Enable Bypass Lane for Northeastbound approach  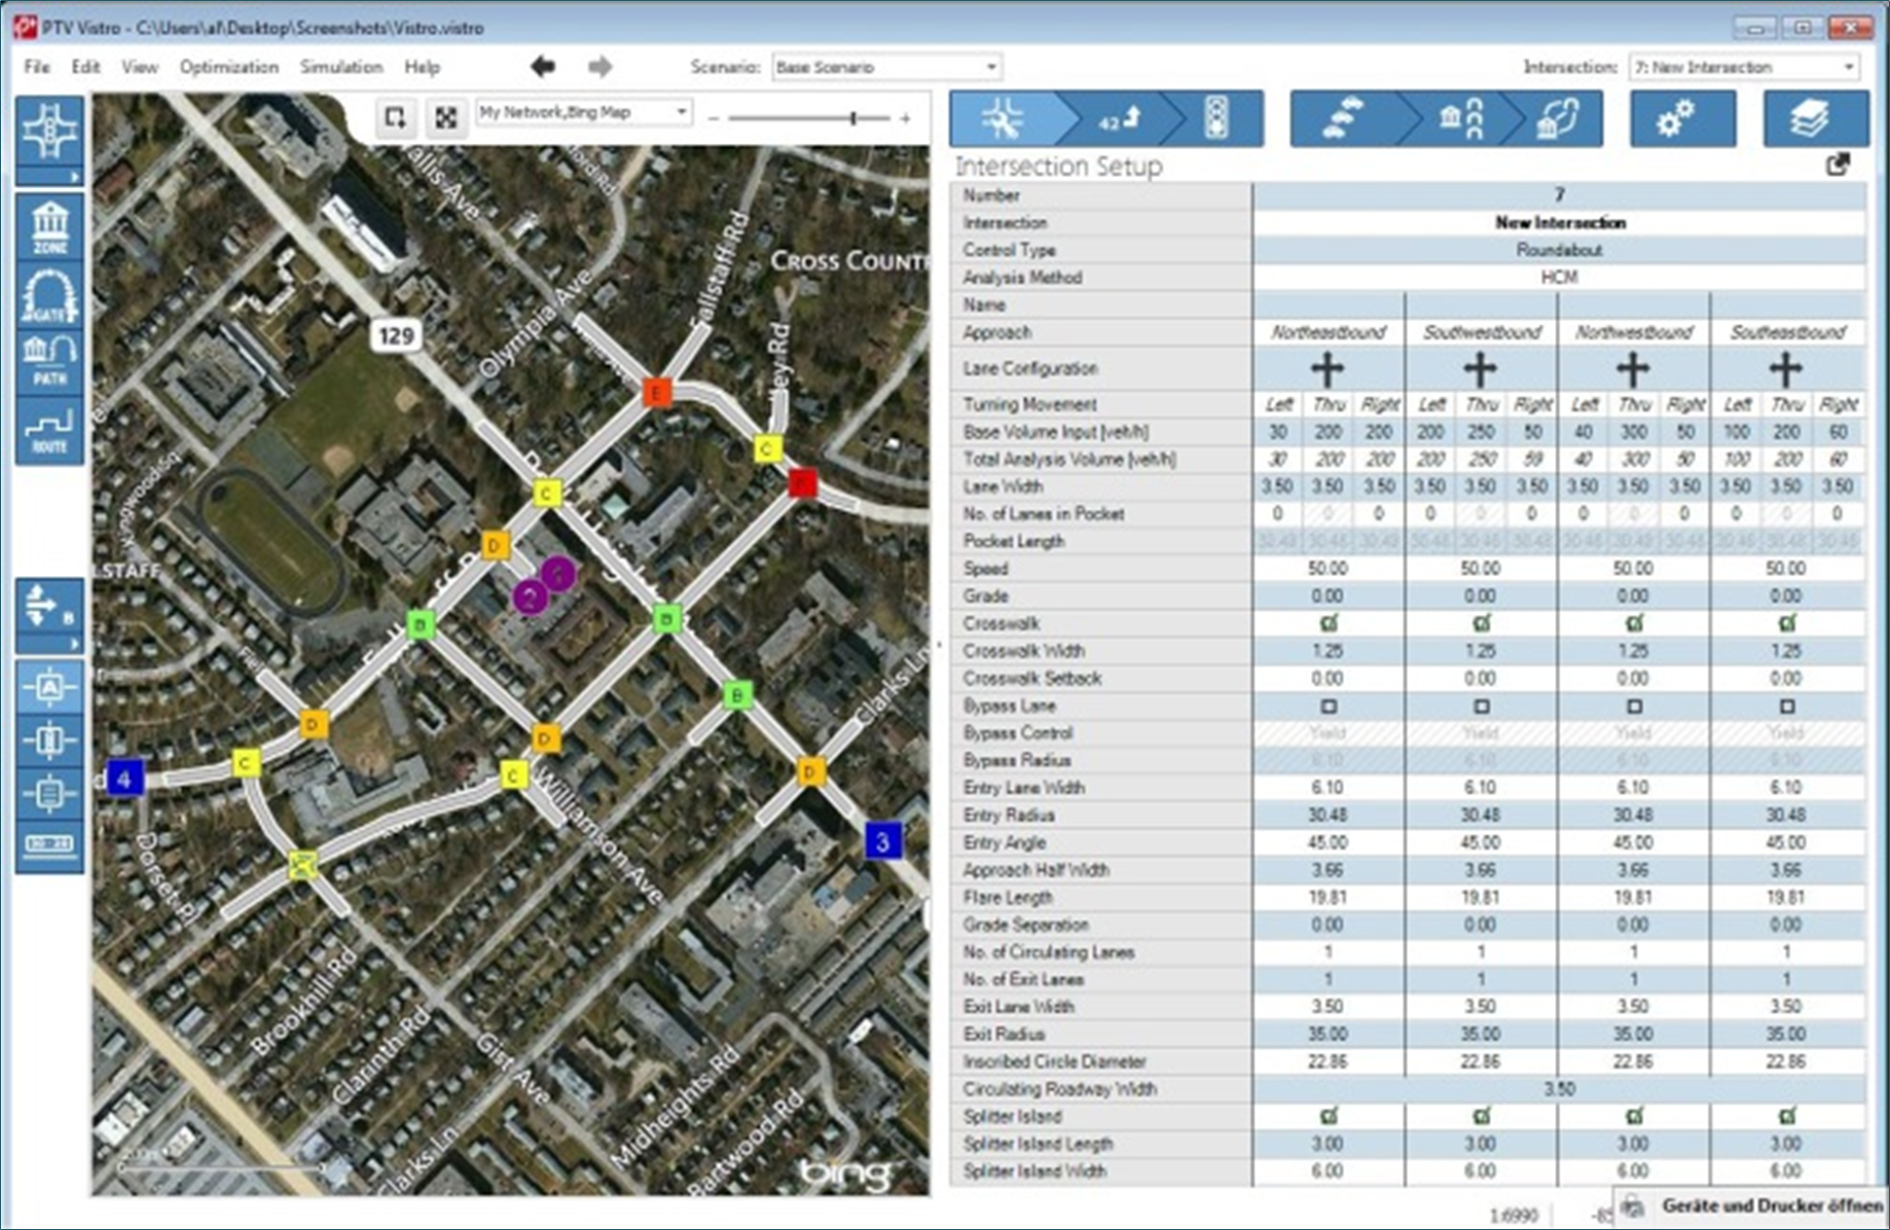(x=1328, y=706)
